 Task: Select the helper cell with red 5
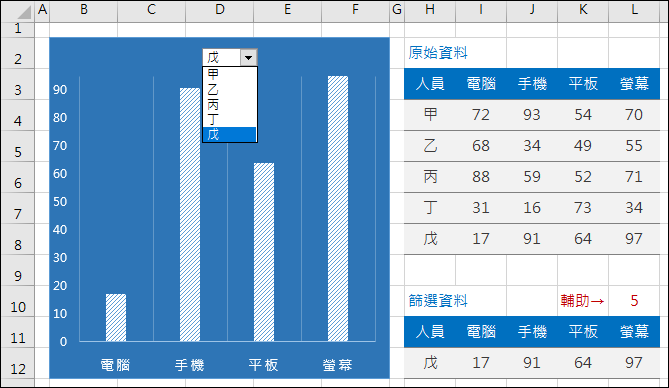634,300
